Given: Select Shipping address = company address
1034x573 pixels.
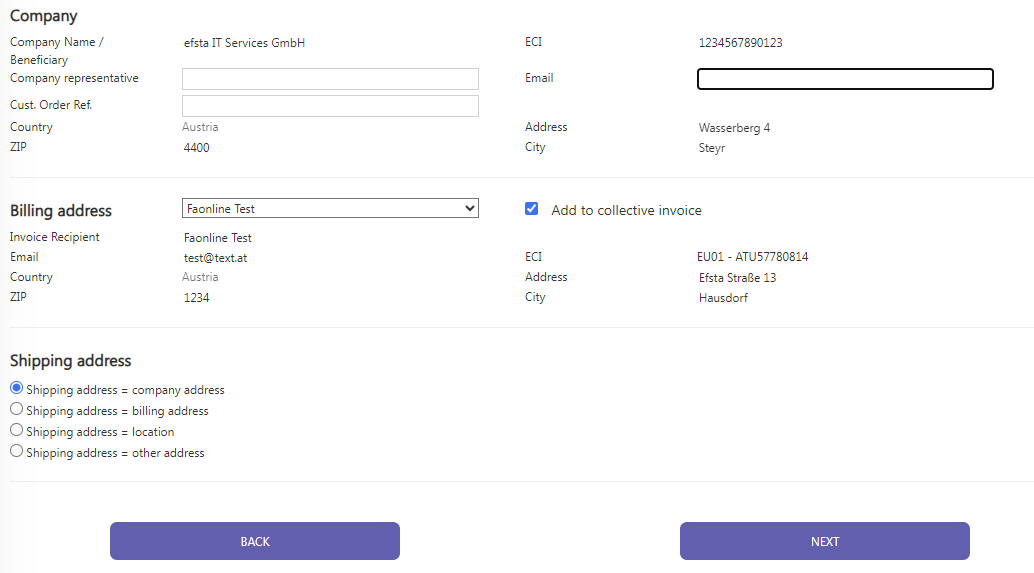Looking at the screenshot, I should 16,388.
